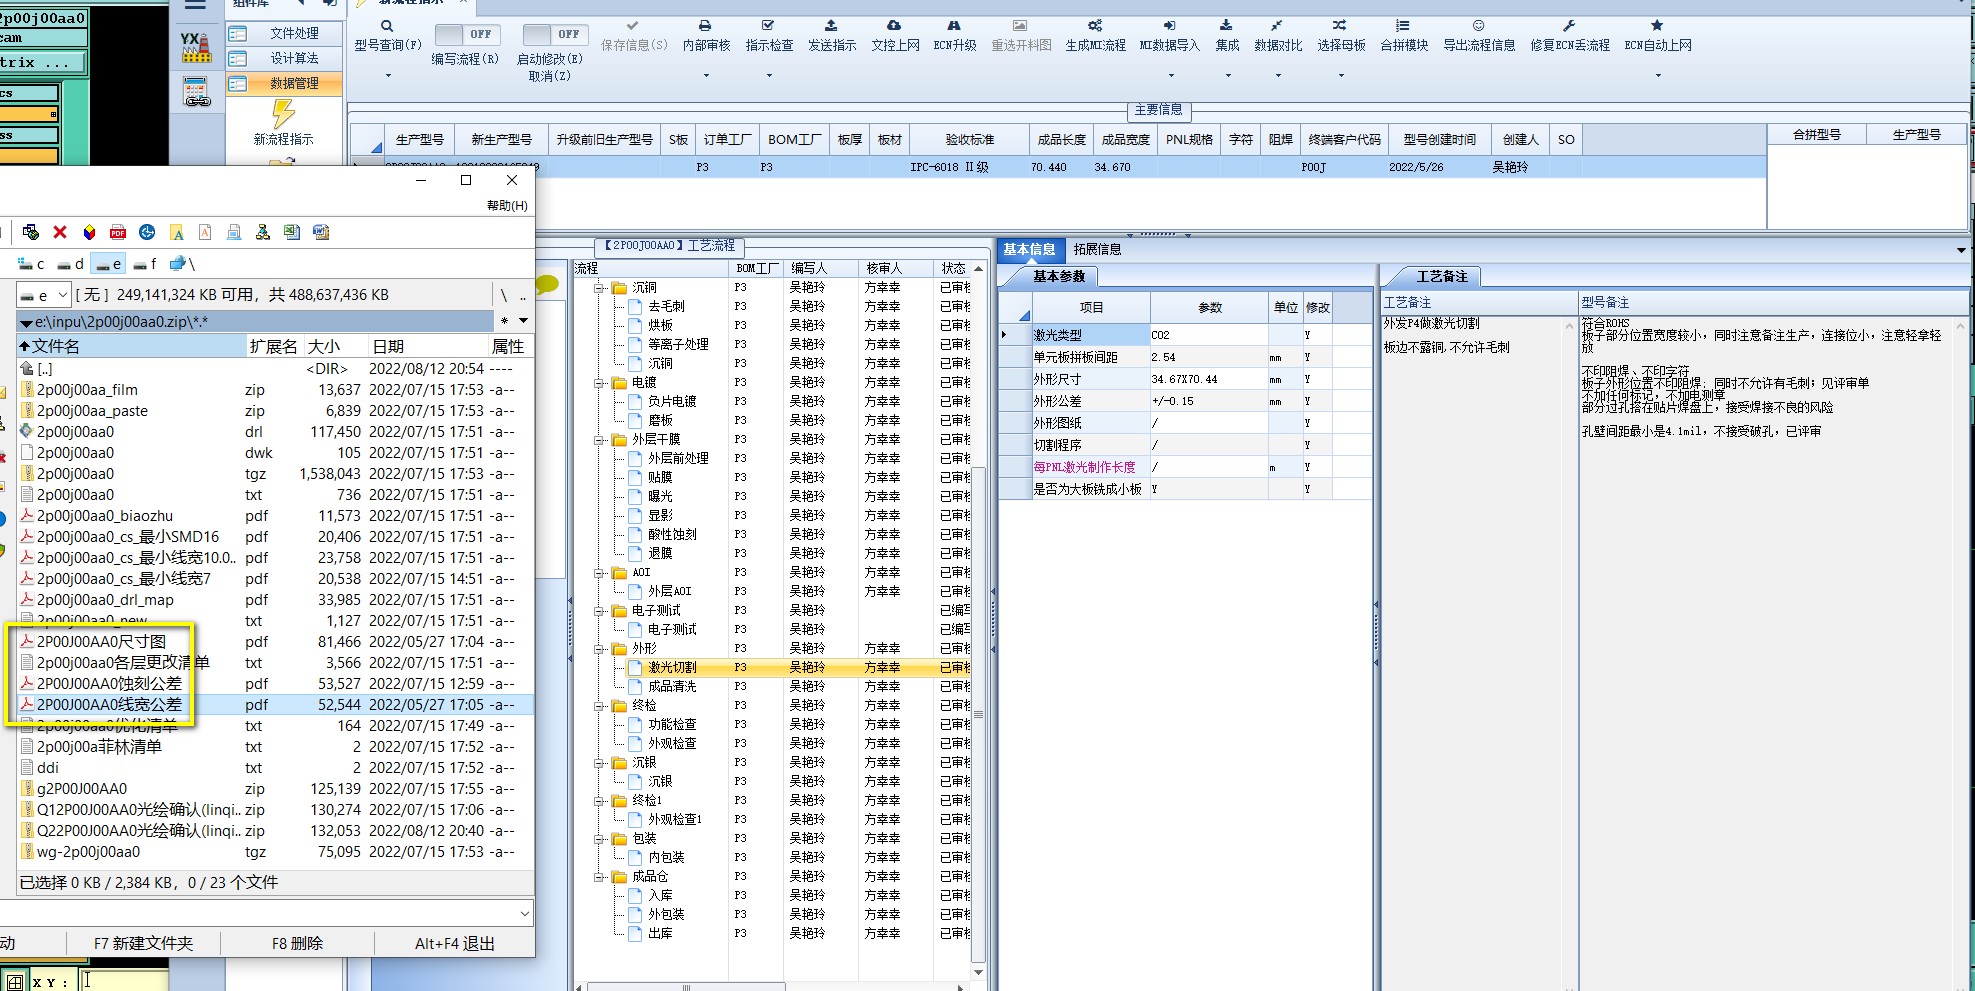The image size is (1975, 991).
Task: Click the 集成 download icon
Action: tap(1226, 26)
